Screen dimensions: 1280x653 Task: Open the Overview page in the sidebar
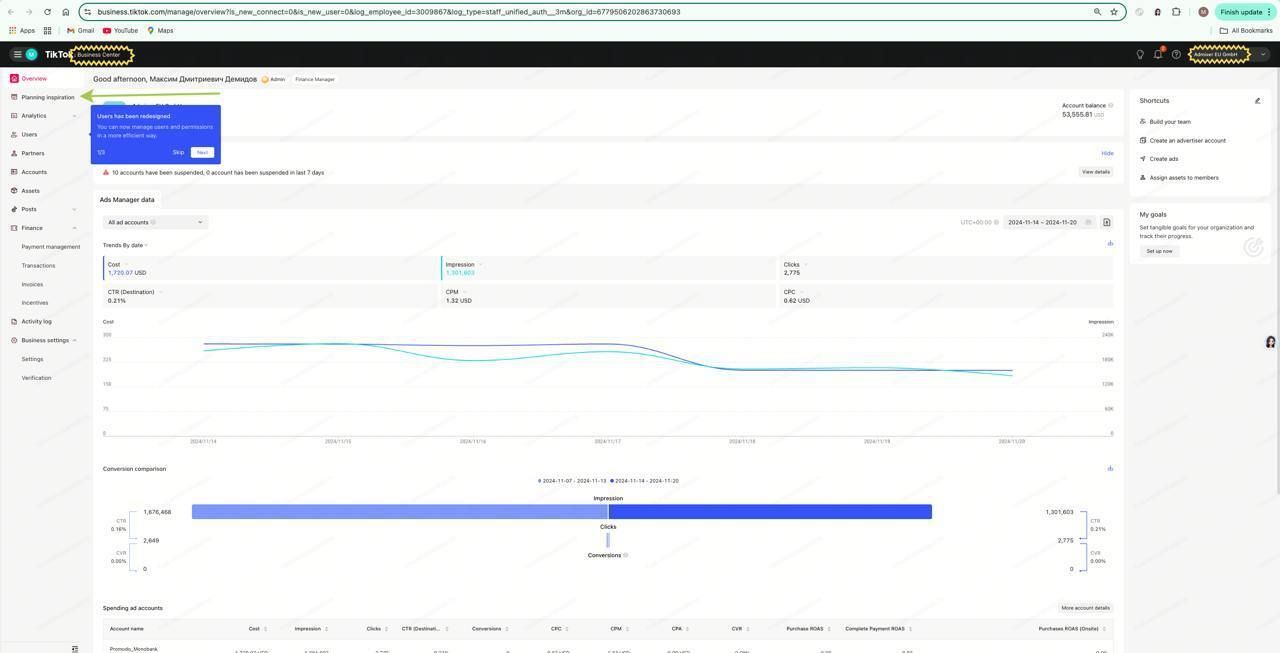(34, 78)
